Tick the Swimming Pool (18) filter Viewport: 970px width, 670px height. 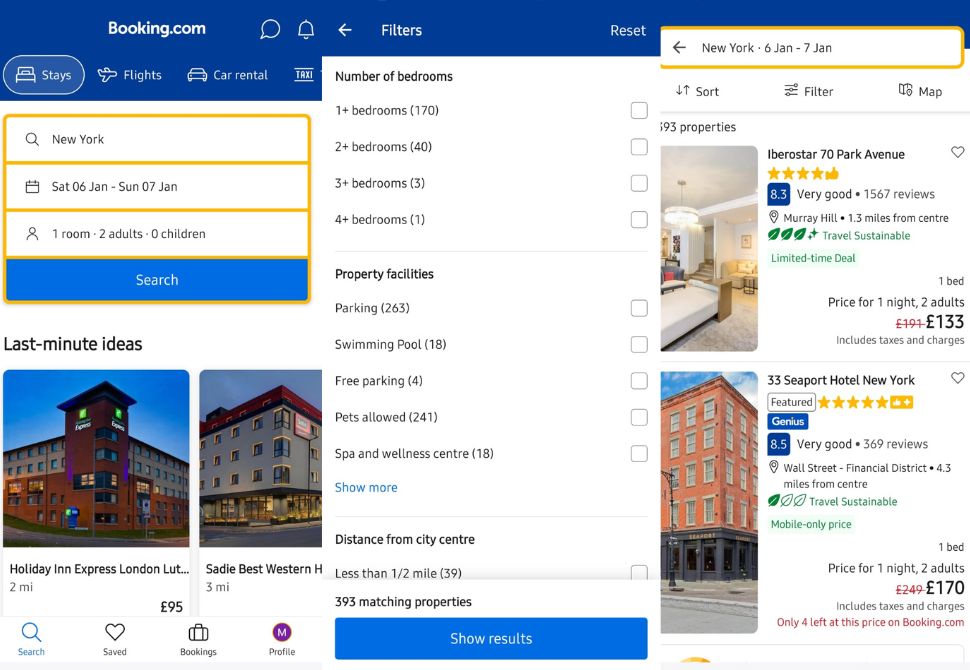[x=639, y=345]
